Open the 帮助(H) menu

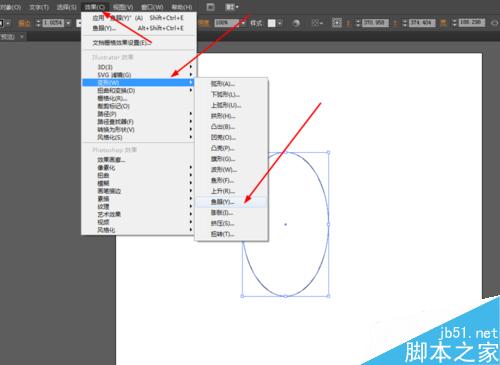[x=181, y=7]
